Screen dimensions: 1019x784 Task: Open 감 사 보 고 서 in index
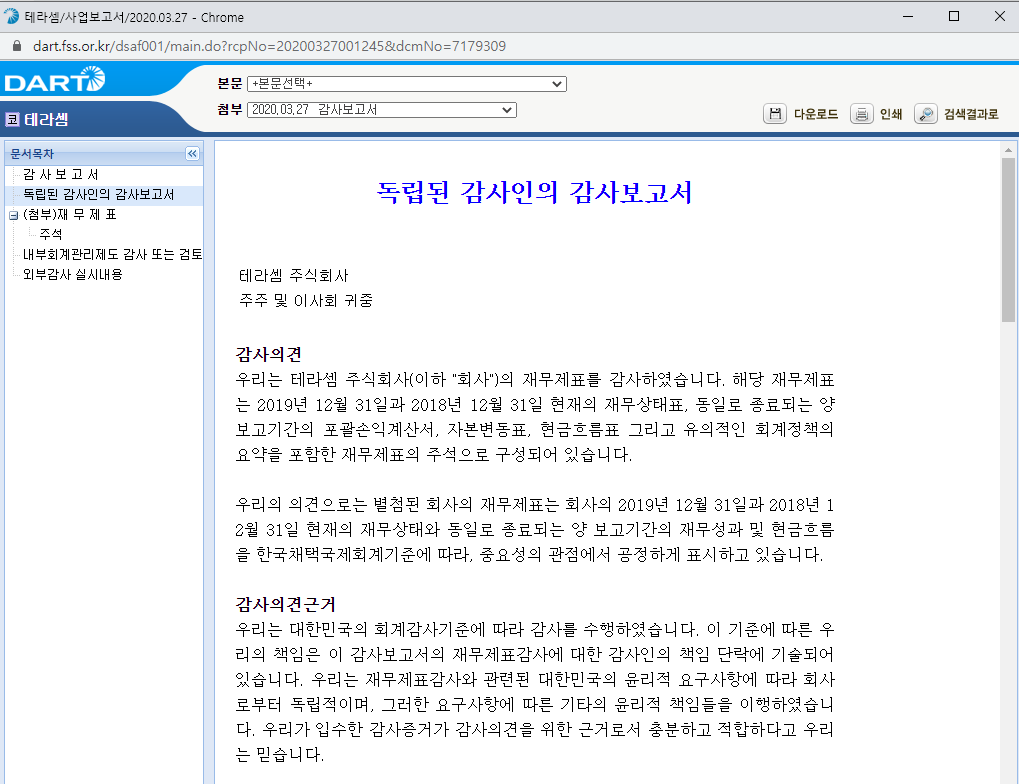coord(60,174)
